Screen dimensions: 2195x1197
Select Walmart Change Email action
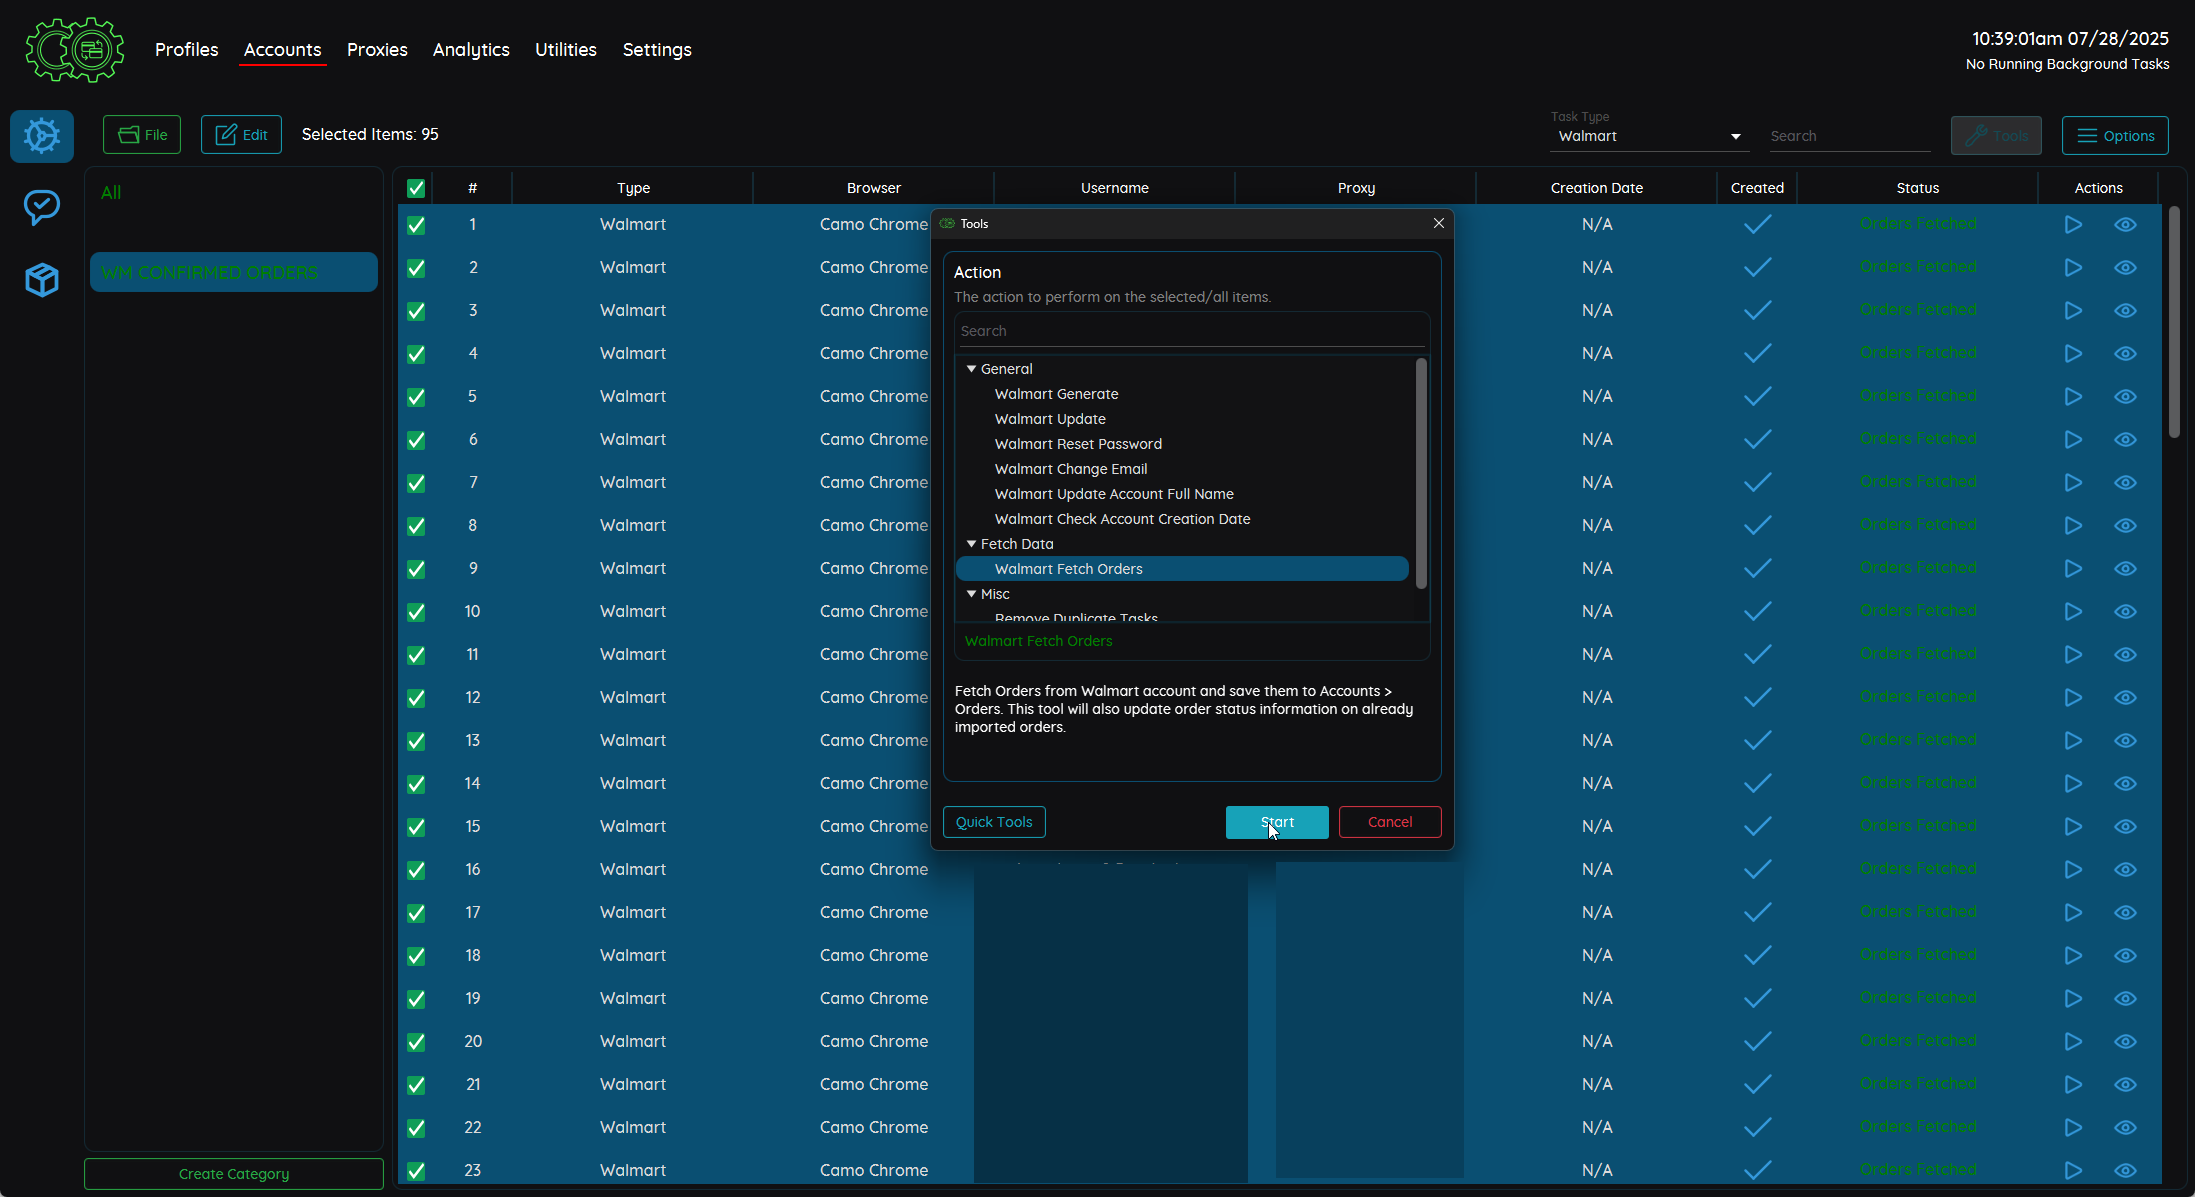[x=1071, y=469]
